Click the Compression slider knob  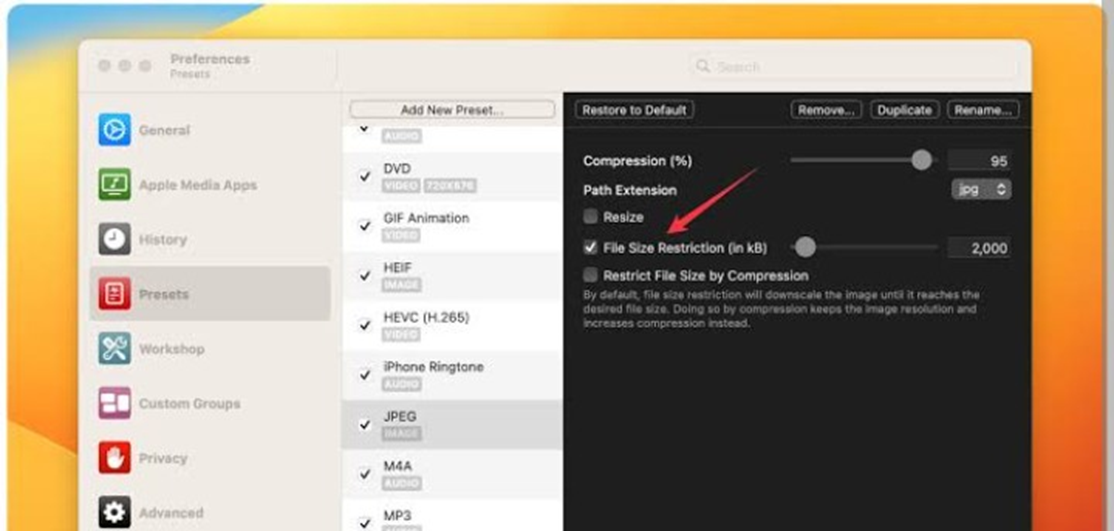pyautogui.click(x=921, y=160)
